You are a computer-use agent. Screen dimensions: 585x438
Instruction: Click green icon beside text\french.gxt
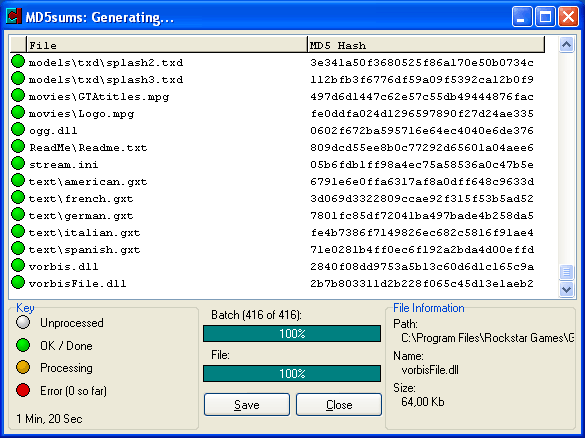pyautogui.click(x=18, y=197)
